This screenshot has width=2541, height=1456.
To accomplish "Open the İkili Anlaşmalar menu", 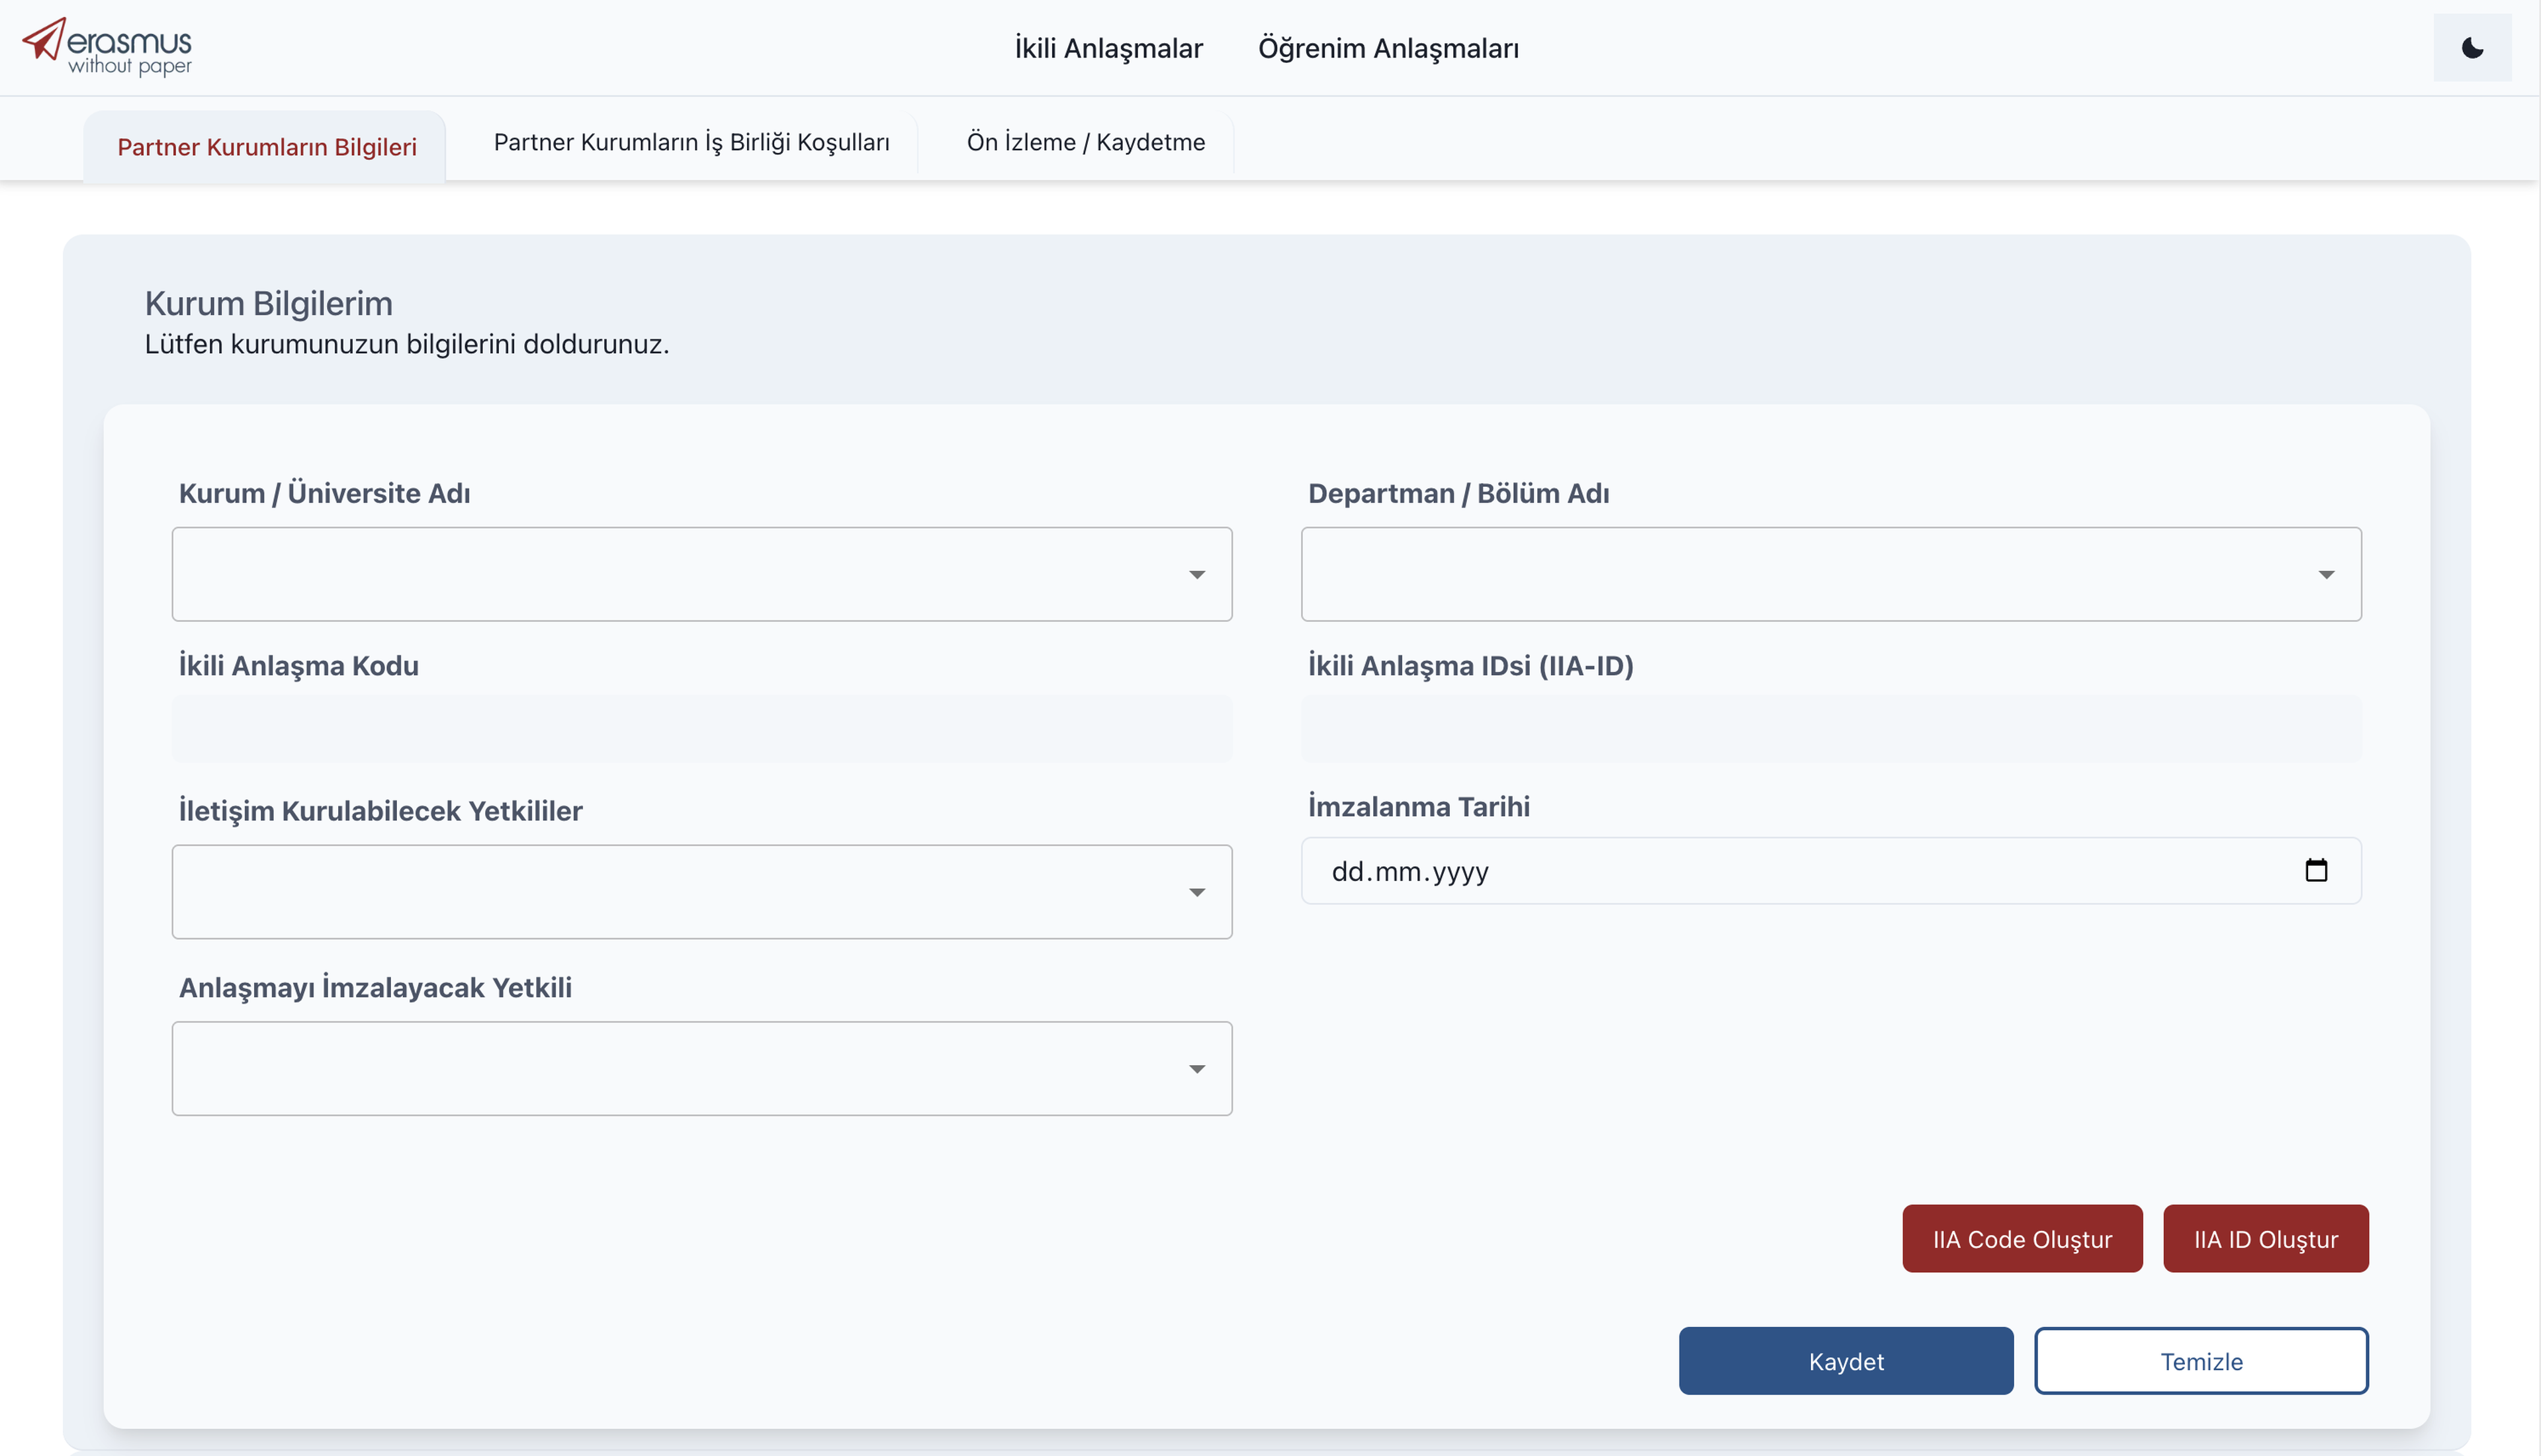I will [1109, 48].
